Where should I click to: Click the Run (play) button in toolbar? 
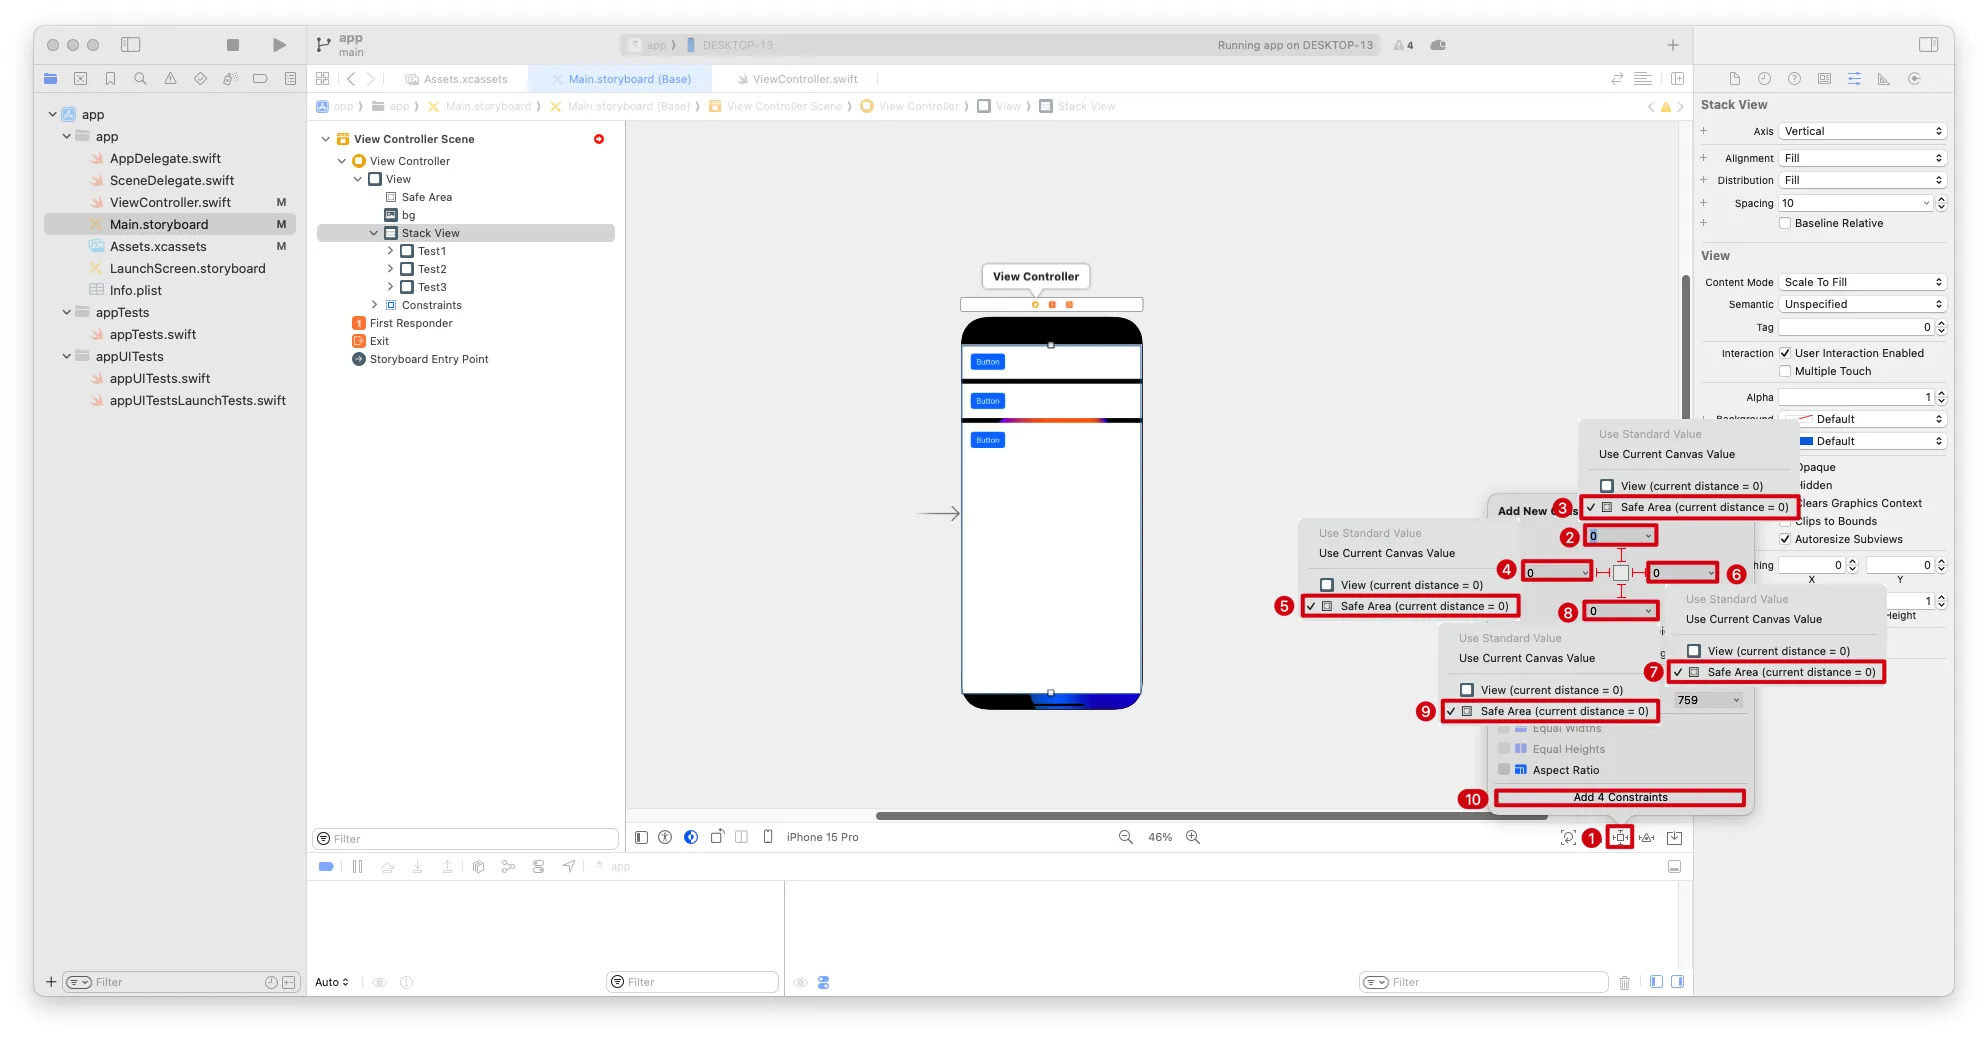pyautogui.click(x=279, y=45)
